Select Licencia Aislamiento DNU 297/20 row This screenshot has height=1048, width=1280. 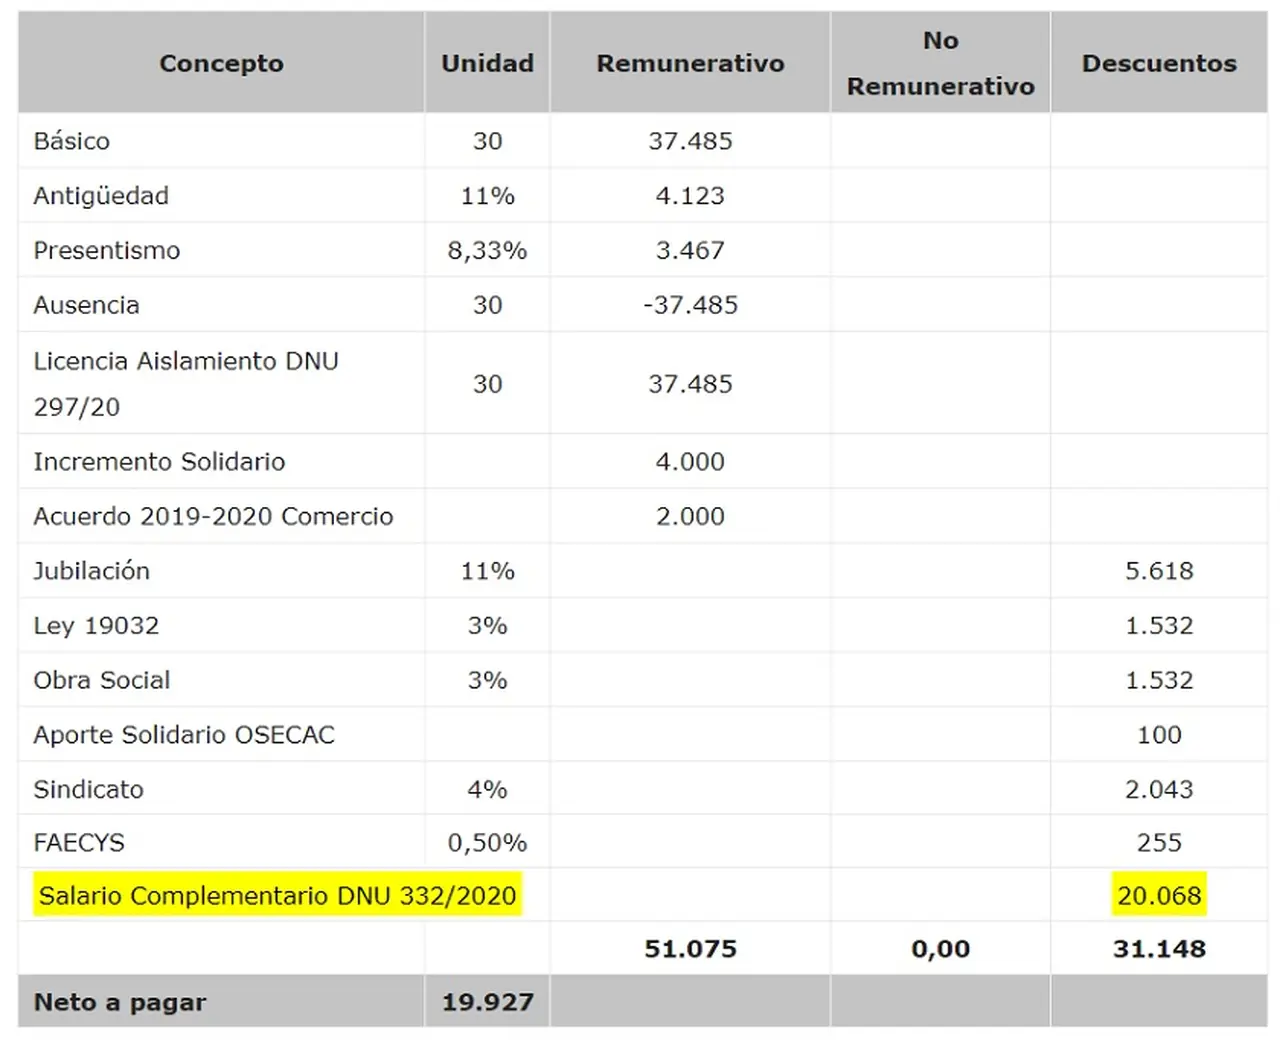pos(642,384)
